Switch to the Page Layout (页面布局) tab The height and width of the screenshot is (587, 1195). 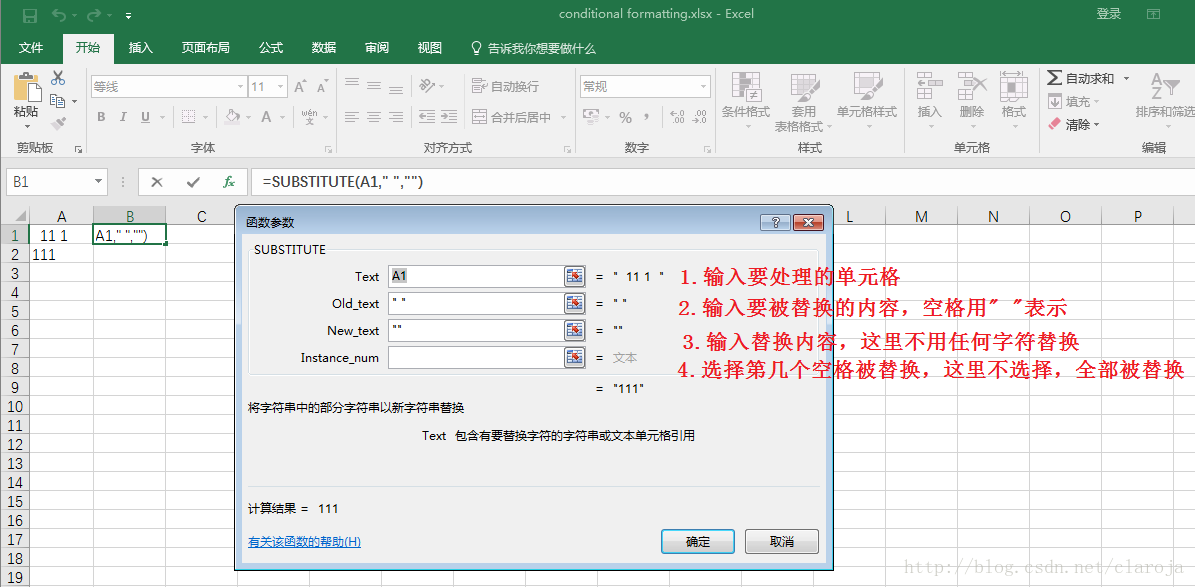(205, 48)
